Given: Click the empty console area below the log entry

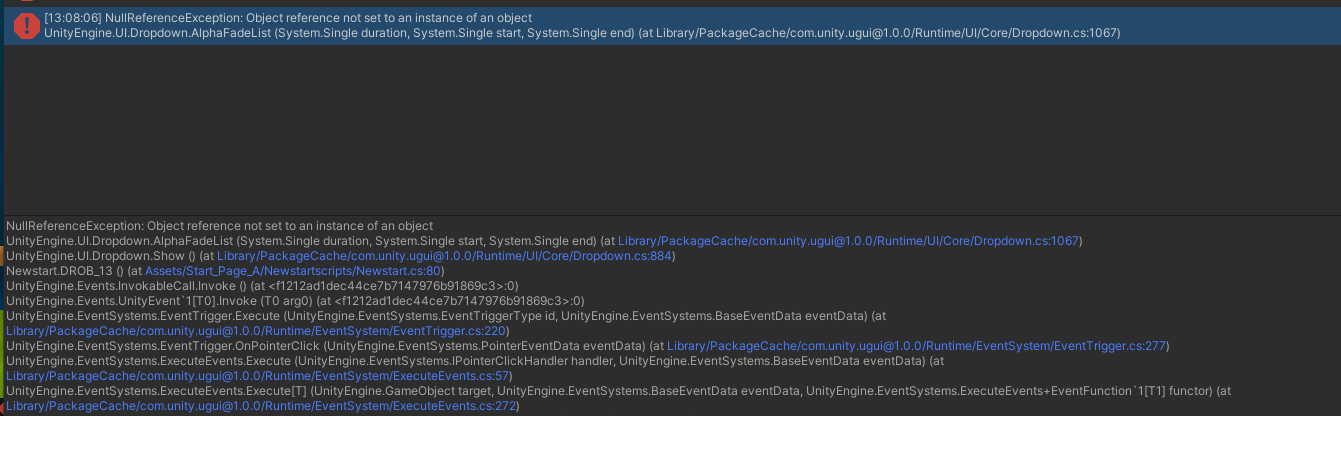Looking at the screenshot, I should tap(672, 128).
